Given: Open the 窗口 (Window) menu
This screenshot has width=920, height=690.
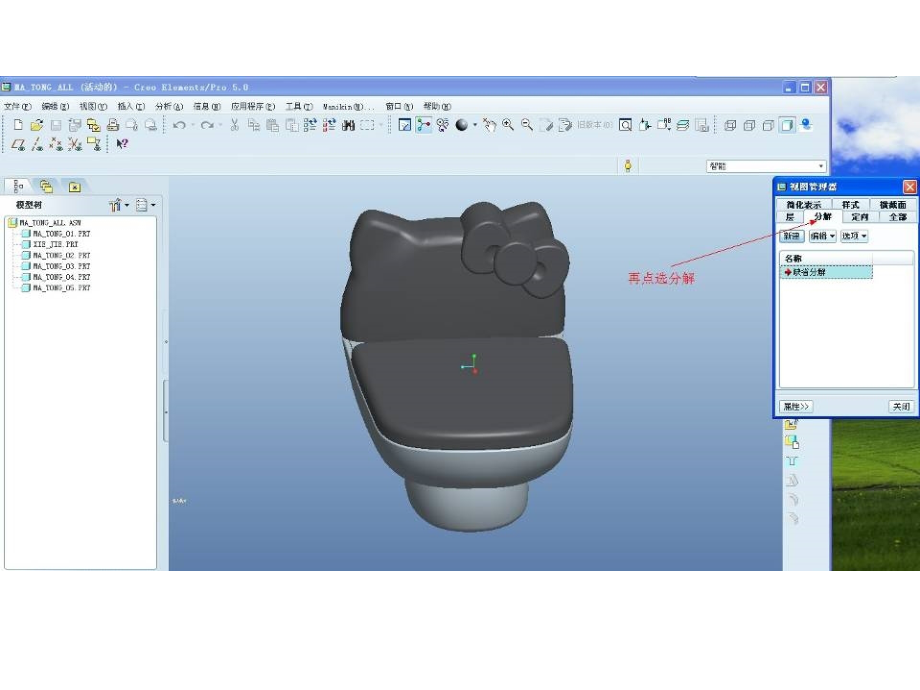Looking at the screenshot, I should coord(399,106).
